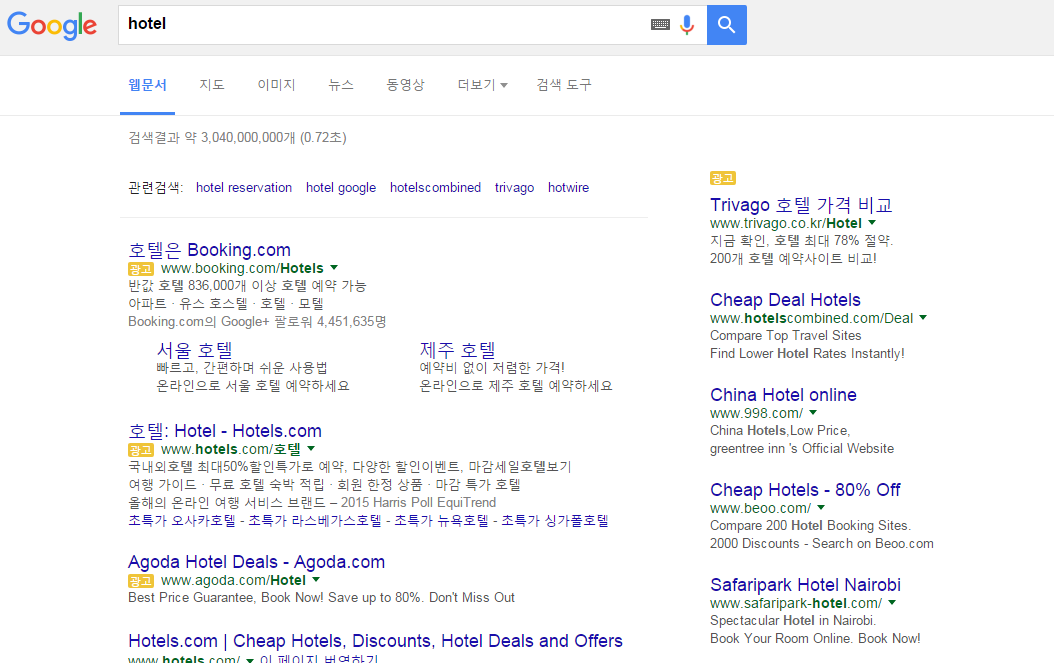This screenshot has height=663, width=1054.
Task: Click text greentree inn 's Official Website
Action: [x=802, y=448]
